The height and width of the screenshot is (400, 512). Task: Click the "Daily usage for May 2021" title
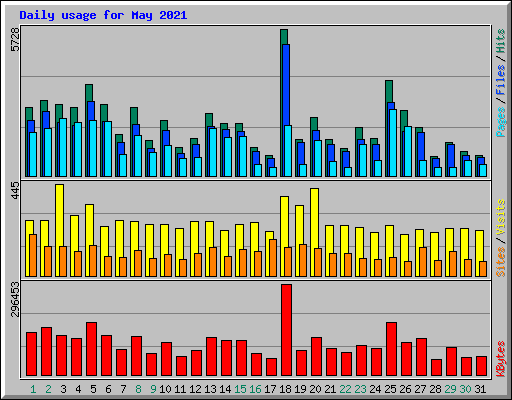103,15
